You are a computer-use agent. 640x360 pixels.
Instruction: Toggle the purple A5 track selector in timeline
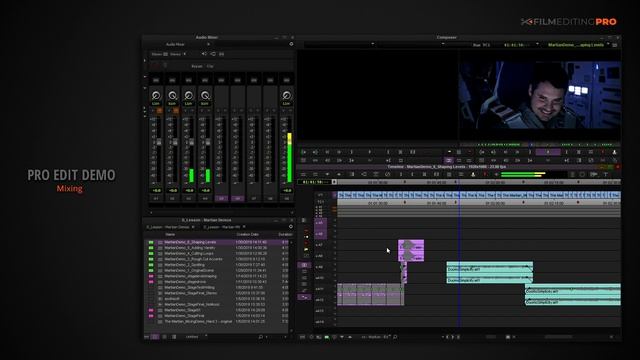click(320, 223)
